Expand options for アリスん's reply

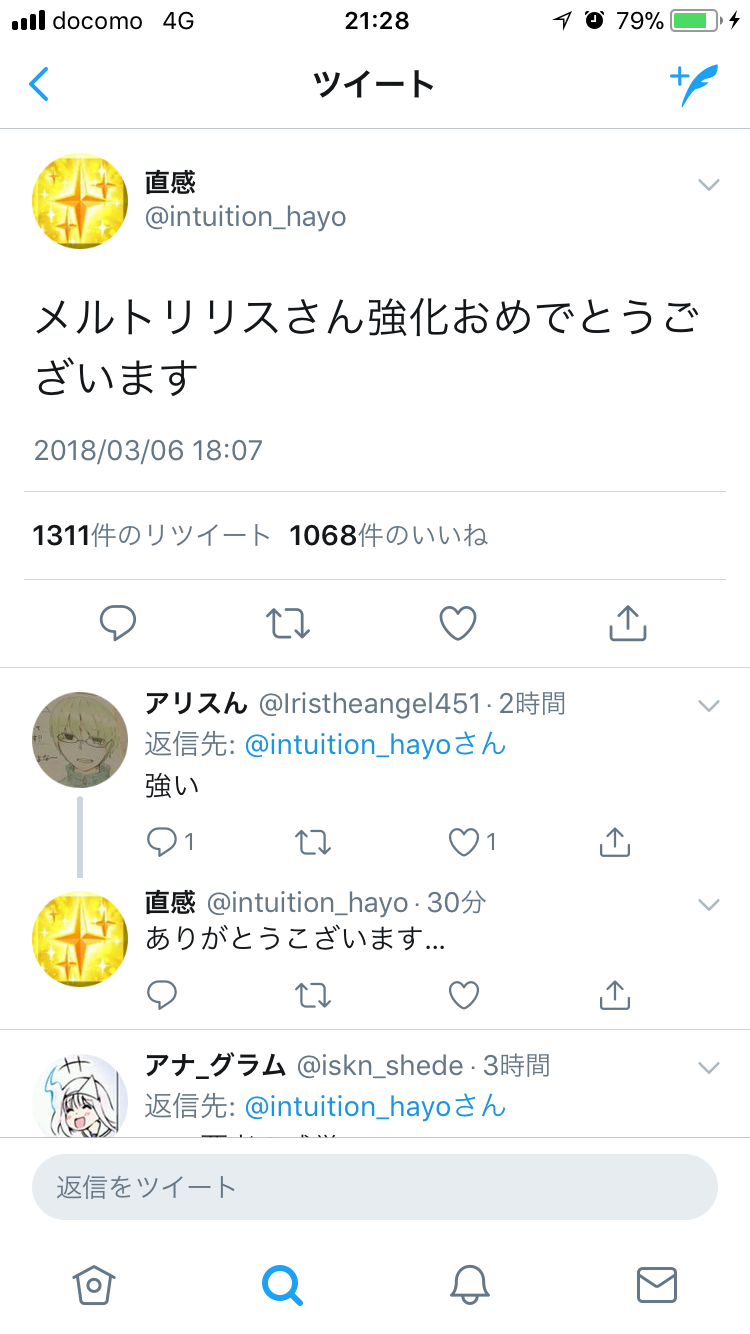pos(709,706)
